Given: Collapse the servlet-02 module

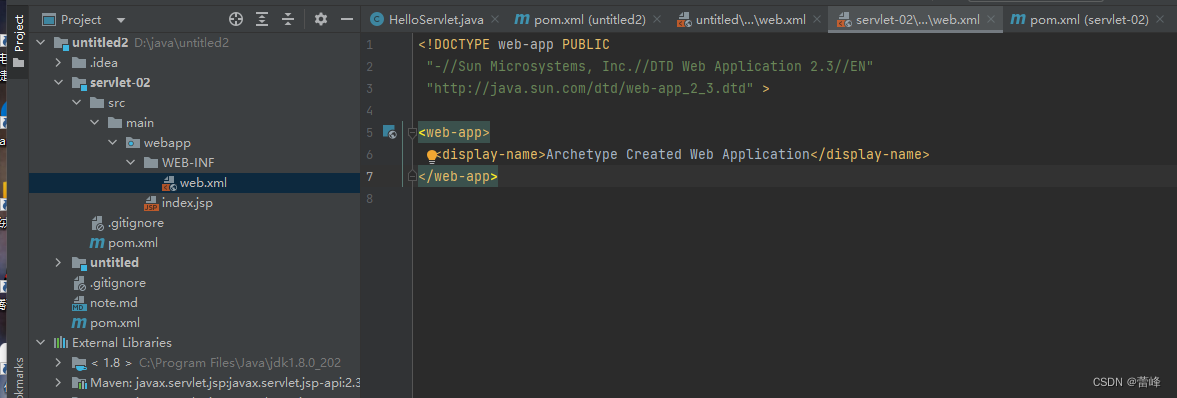Looking at the screenshot, I should pyautogui.click(x=59, y=83).
